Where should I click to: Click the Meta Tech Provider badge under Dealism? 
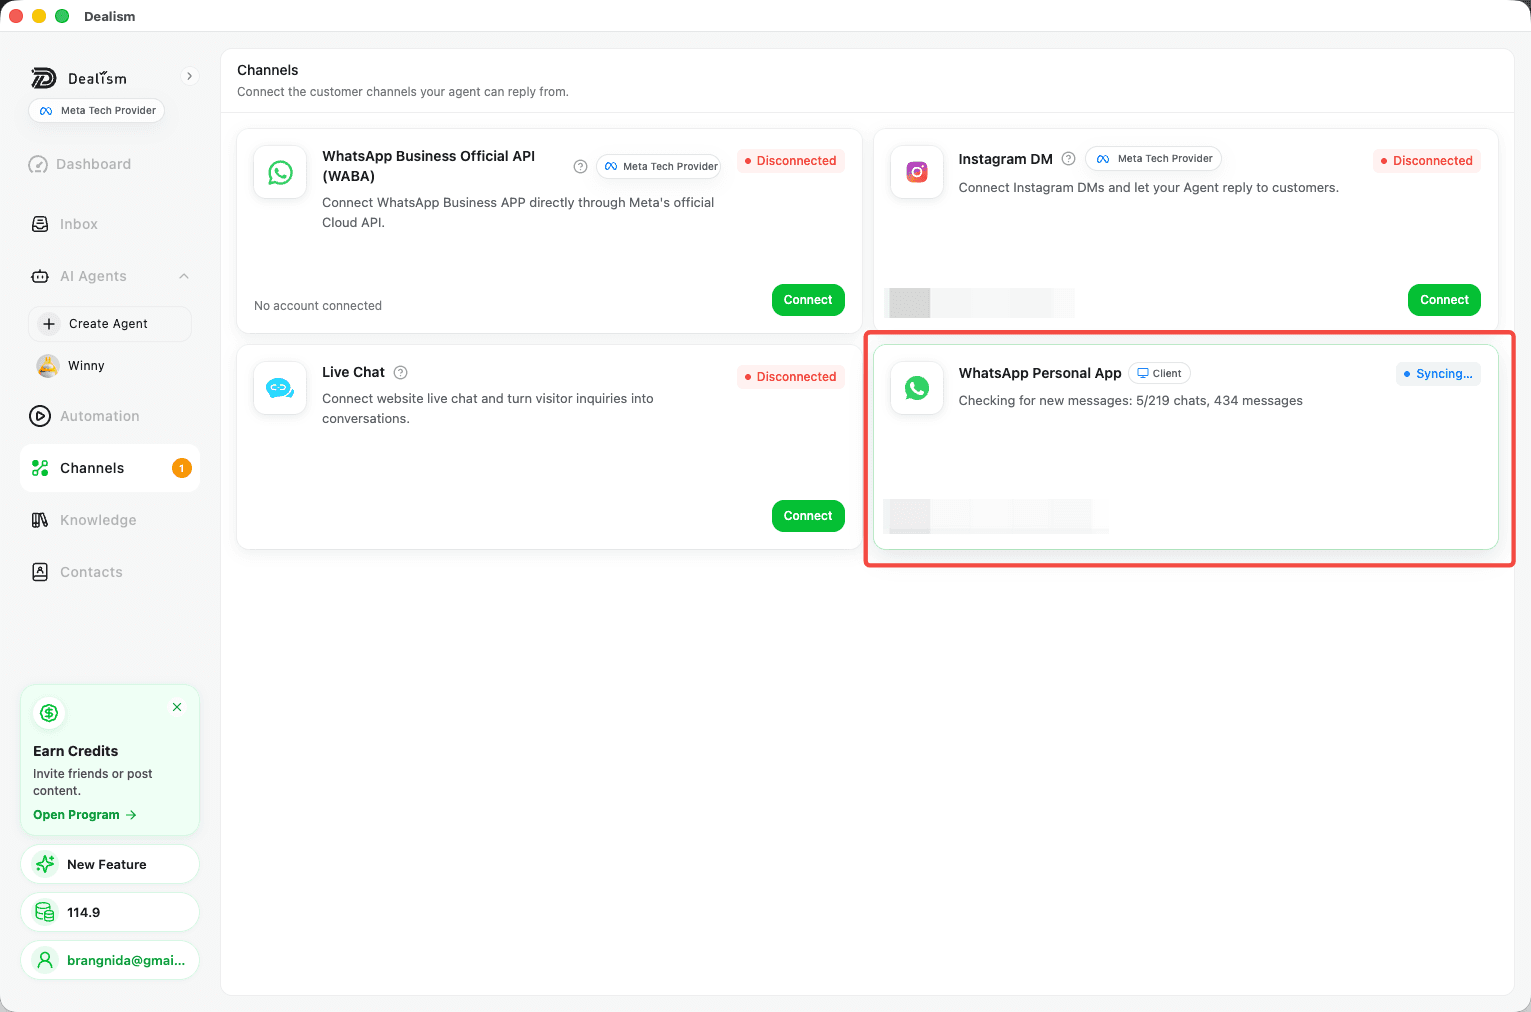tap(97, 111)
